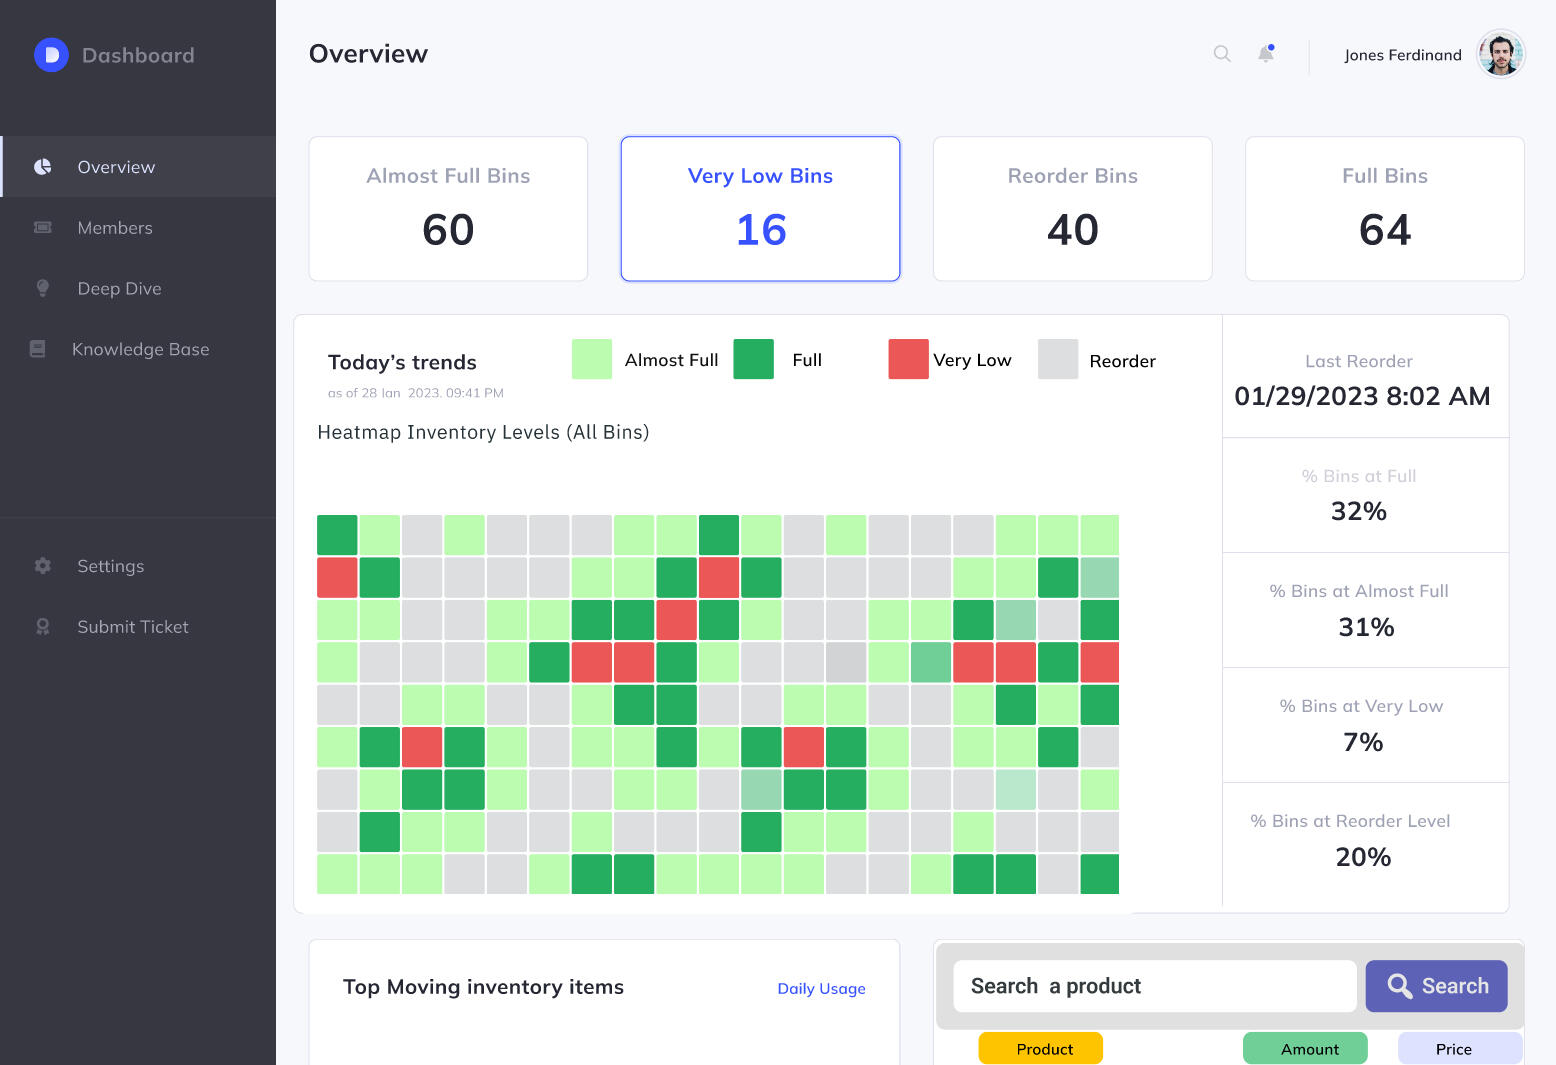Image resolution: width=1556 pixels, height=1065 pixels.
Task: Click the Members sidebar icon
Action: coord(43,228)
